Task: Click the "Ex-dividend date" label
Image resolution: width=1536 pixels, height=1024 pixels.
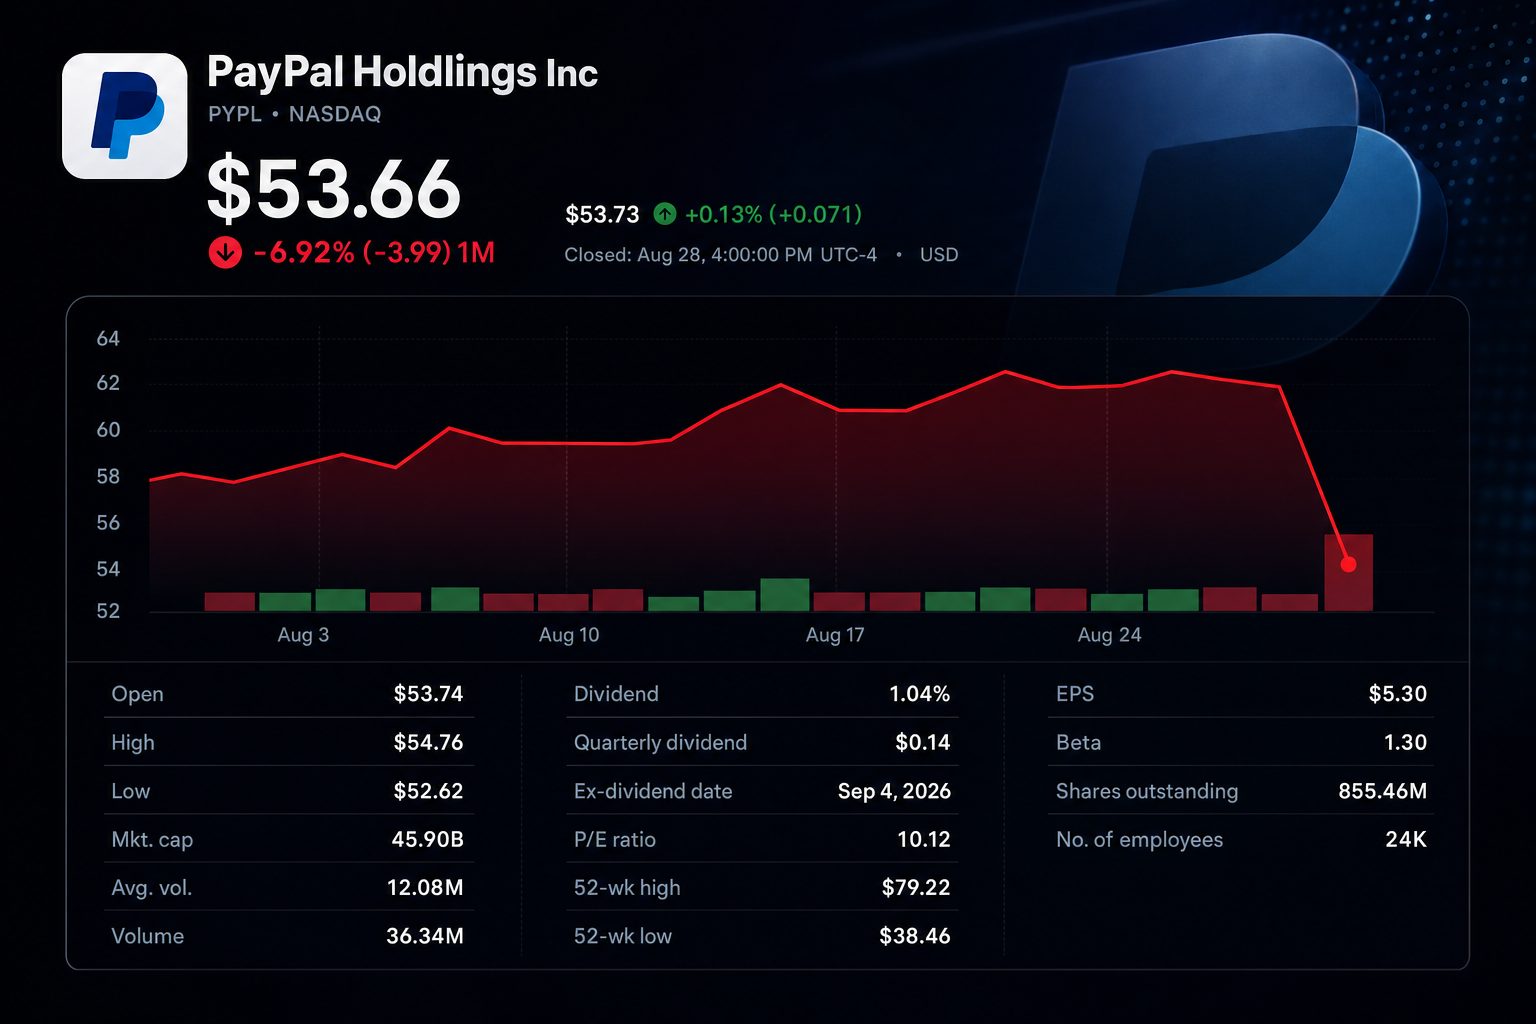Action: coord(653,791)
